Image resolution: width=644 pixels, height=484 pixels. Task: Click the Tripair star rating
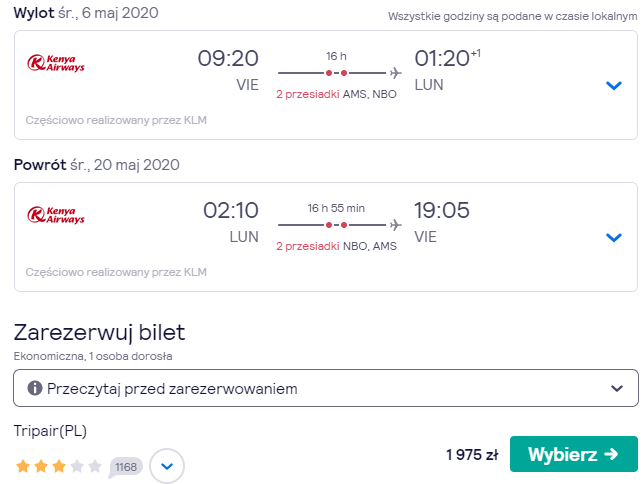[x=58, y=466]
